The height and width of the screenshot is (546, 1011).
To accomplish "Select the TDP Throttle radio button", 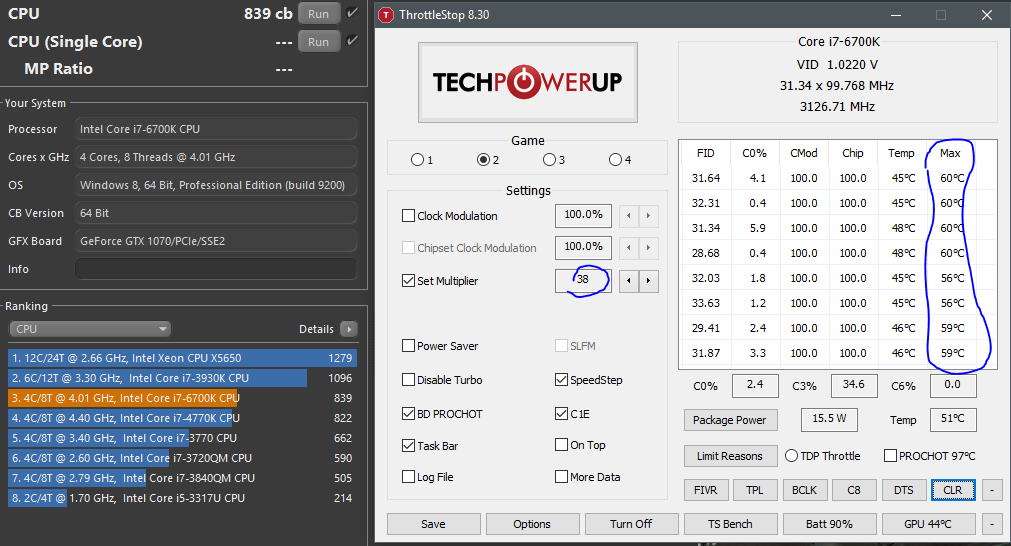I will (792, 456).
